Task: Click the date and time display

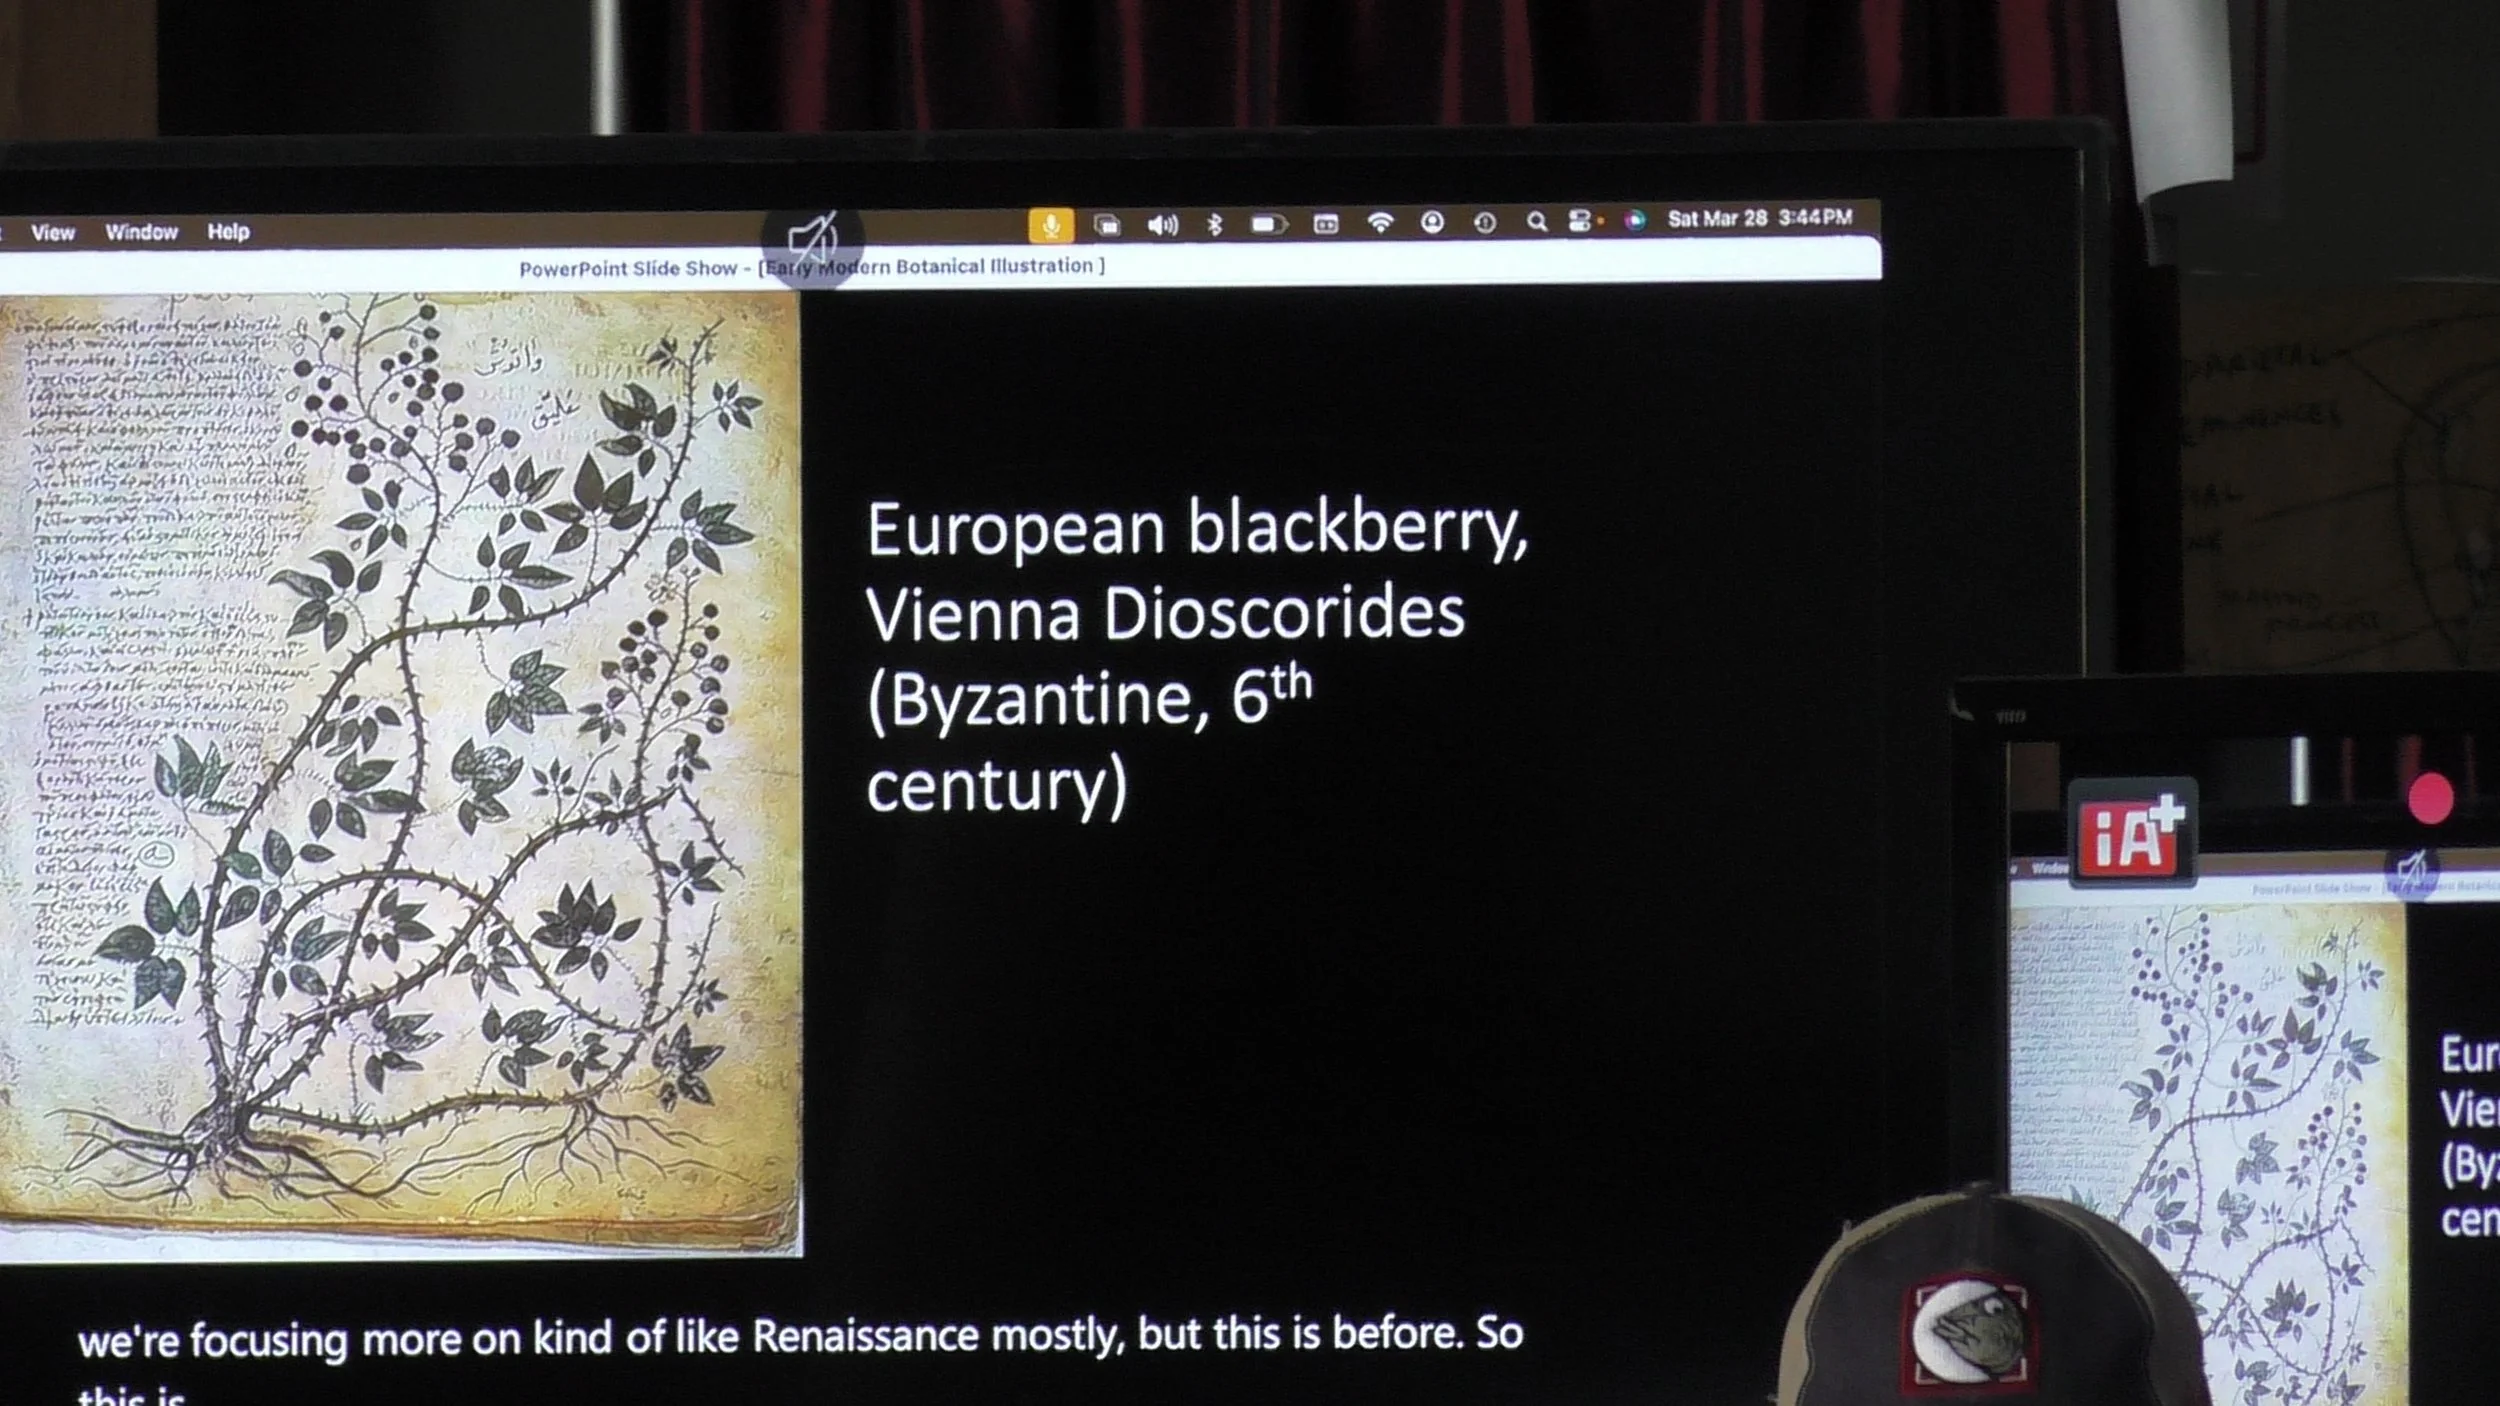Action: click(x=1759, y=218)
